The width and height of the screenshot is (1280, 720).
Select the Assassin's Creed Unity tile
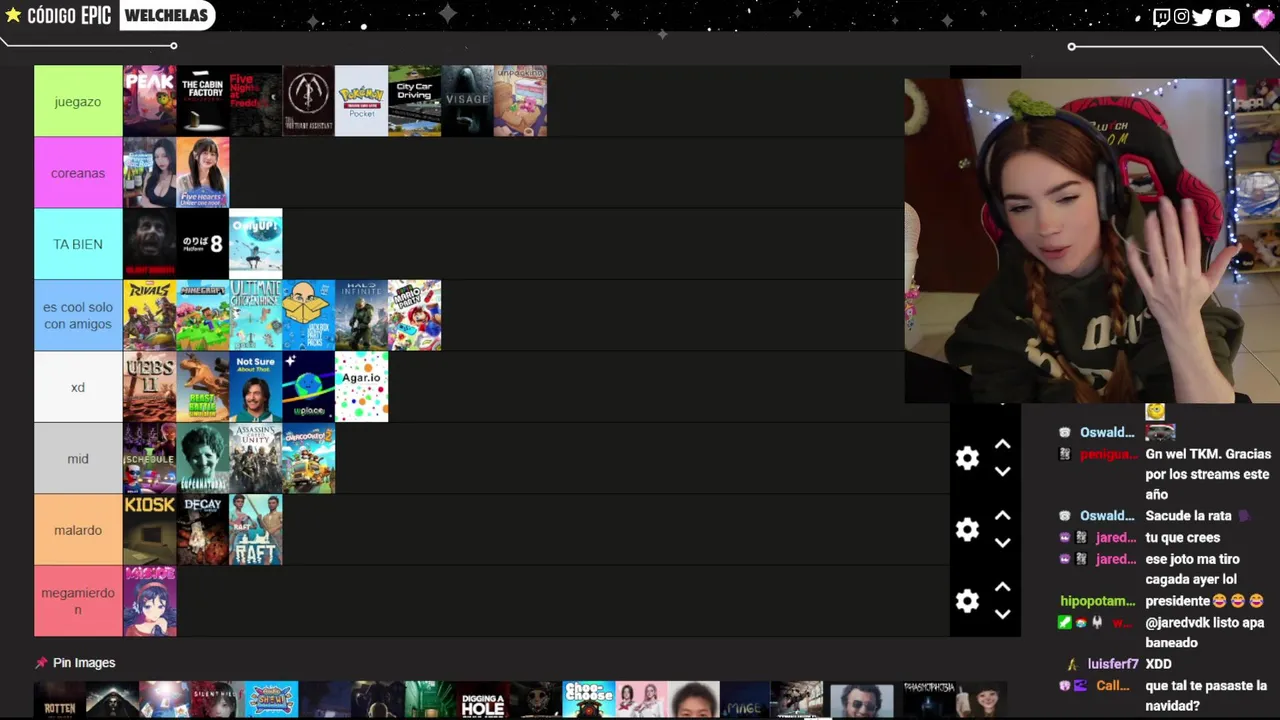point(256,459)
